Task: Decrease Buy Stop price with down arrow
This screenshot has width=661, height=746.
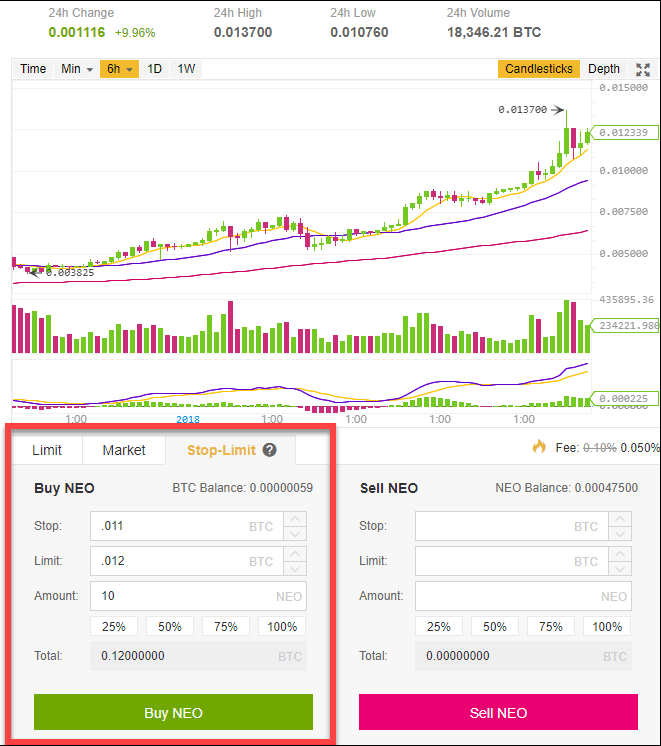Action: (295, 533)
